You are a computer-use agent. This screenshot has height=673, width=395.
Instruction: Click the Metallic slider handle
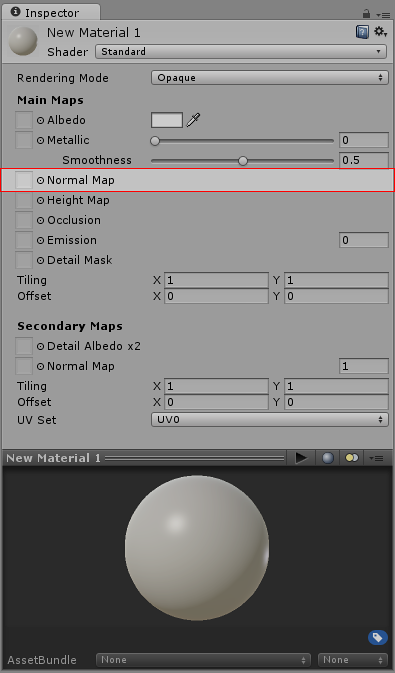tap(155, 140)
